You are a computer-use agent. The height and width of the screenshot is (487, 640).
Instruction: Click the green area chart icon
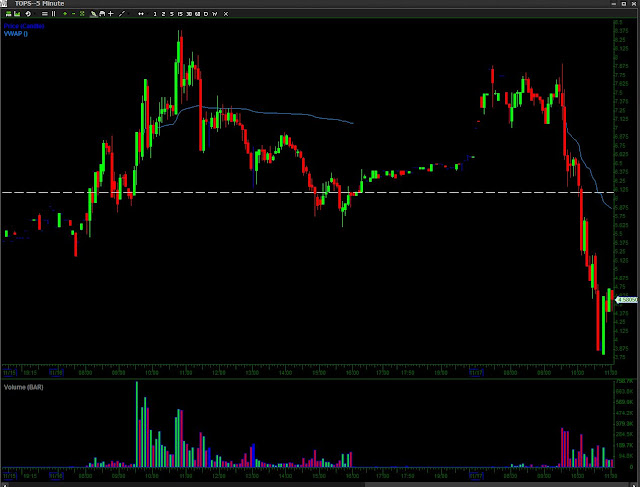[17, 14]
